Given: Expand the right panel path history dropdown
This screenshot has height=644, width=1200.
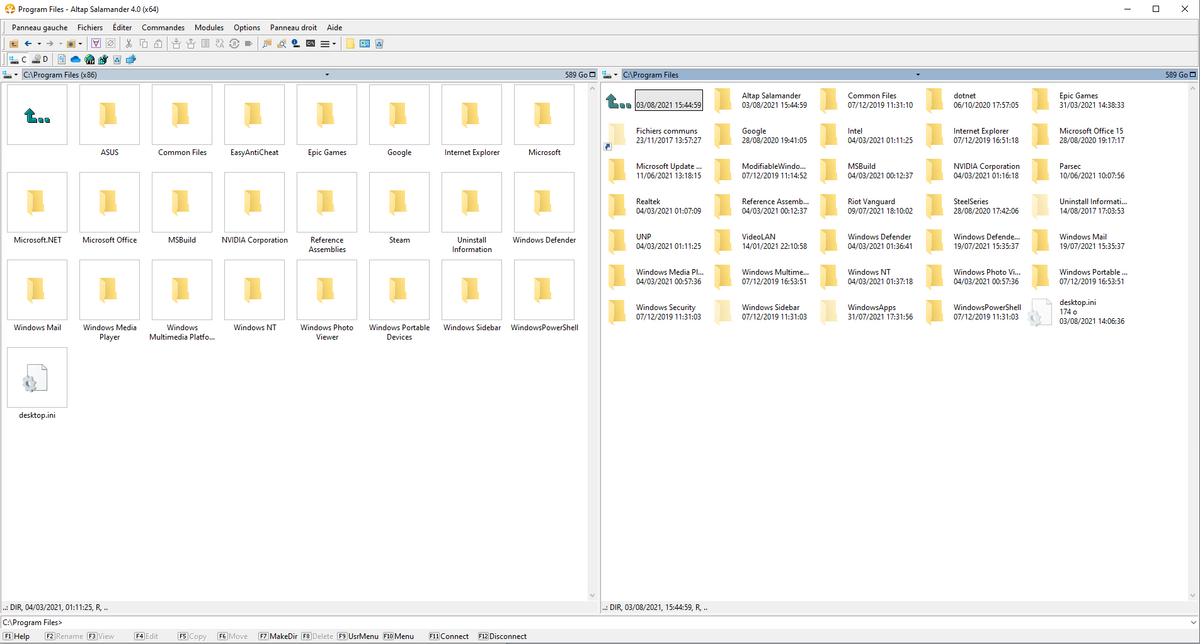Looking at the screenshot, I should (x=917, y=75).
